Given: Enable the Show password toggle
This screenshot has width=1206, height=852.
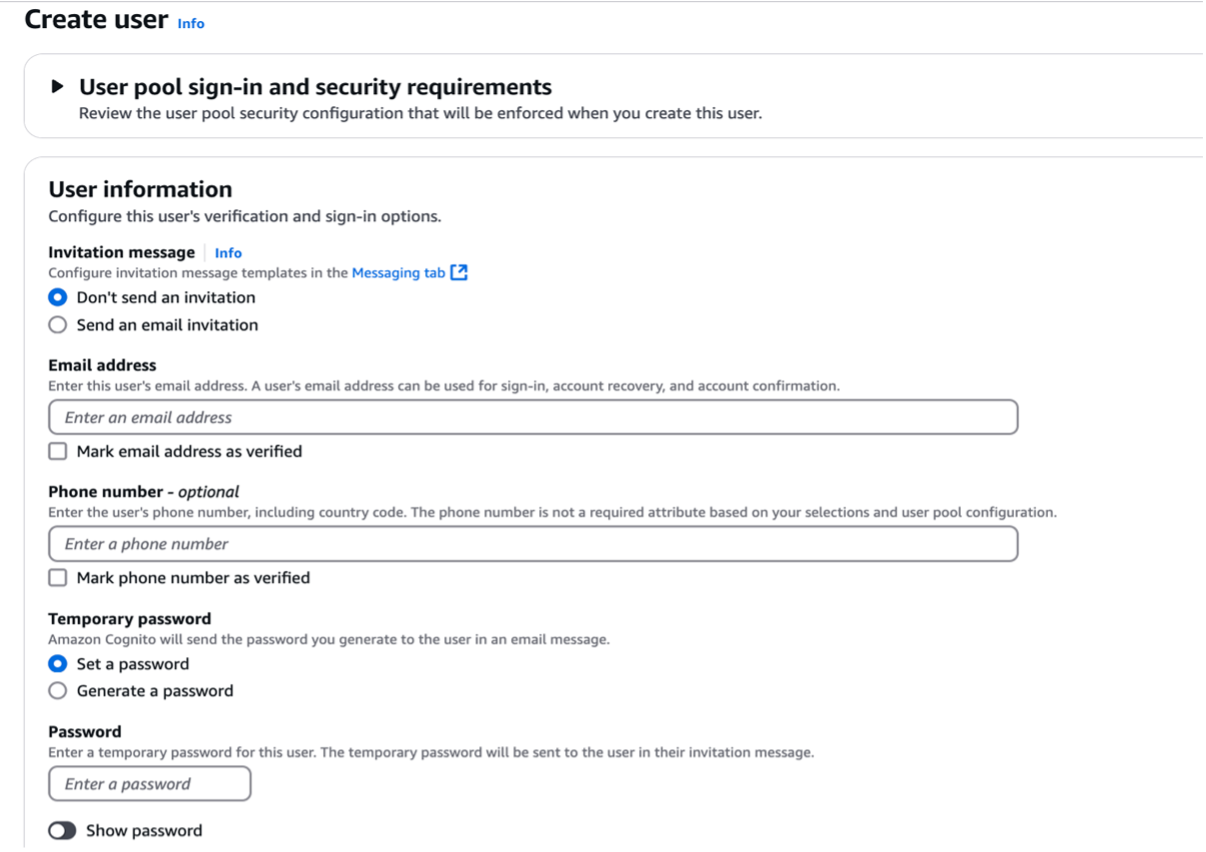Looking at the screenshot, I should [63, 829].
